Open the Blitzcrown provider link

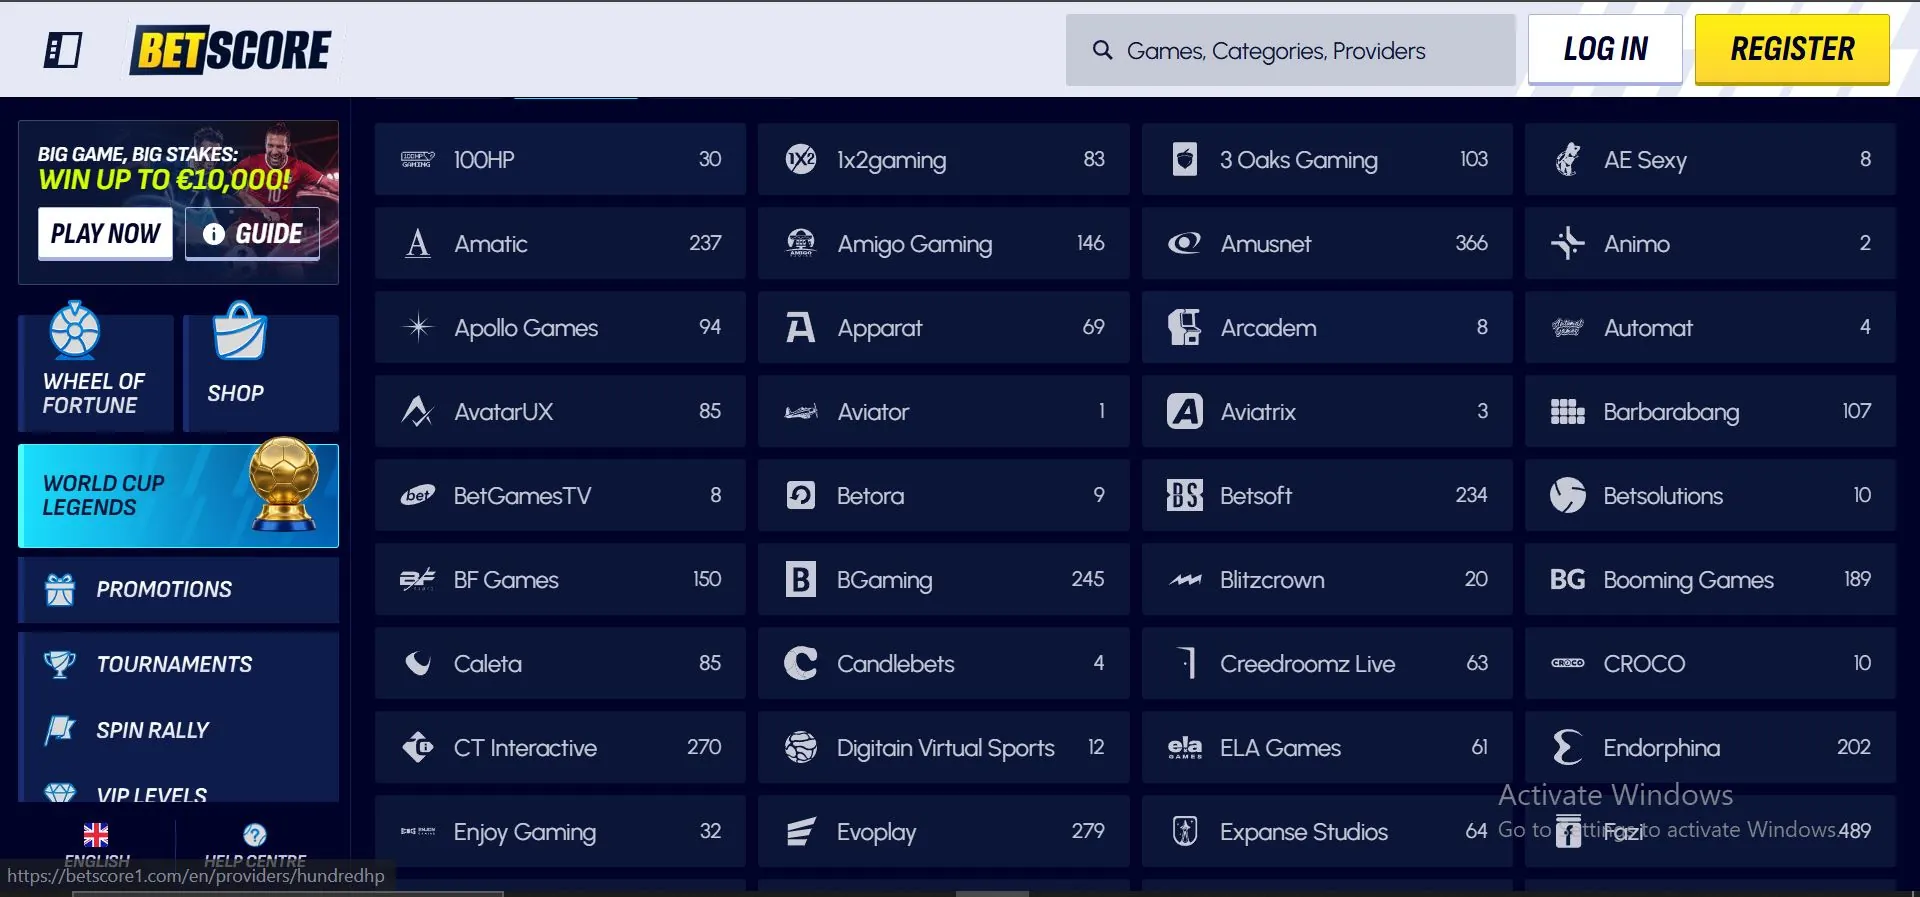click(x=1327, y=579)
